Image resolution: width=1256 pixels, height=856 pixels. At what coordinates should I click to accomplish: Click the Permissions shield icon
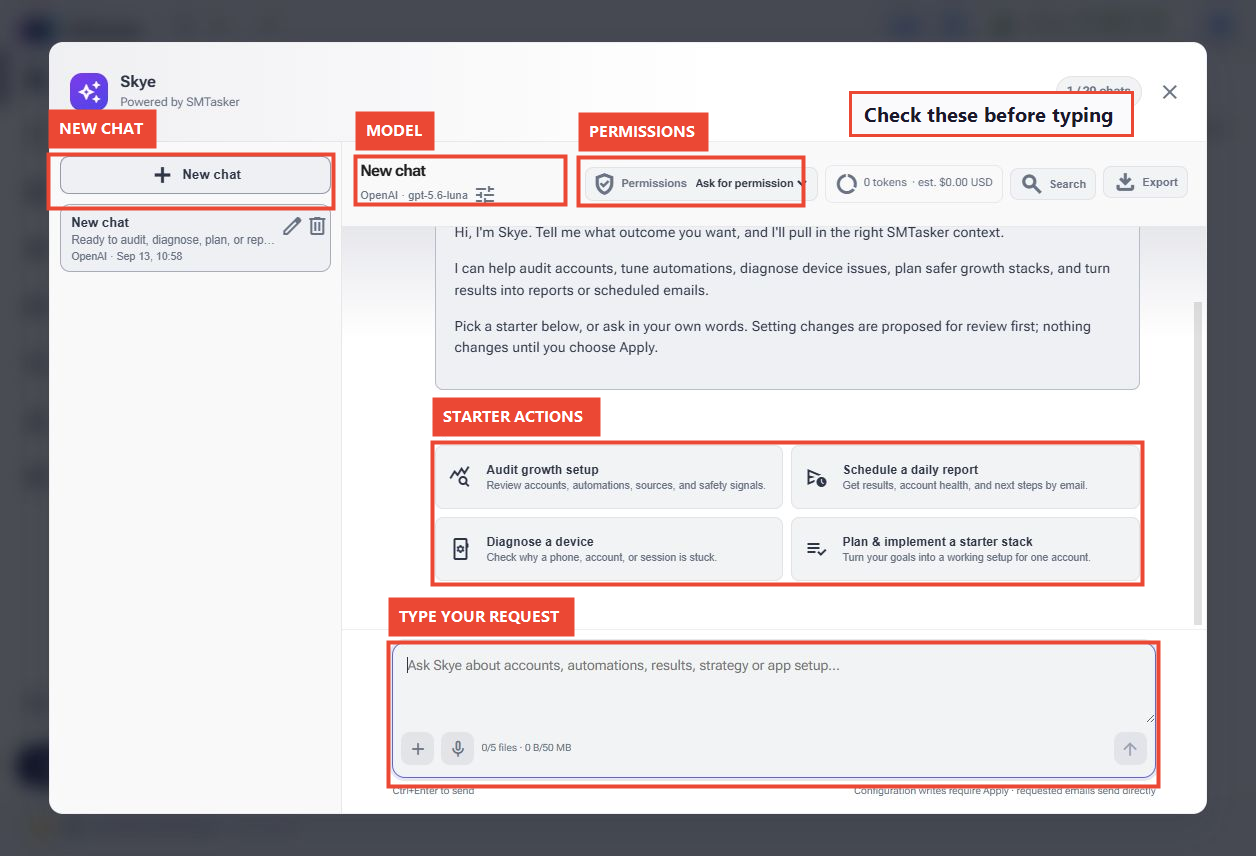604,184
